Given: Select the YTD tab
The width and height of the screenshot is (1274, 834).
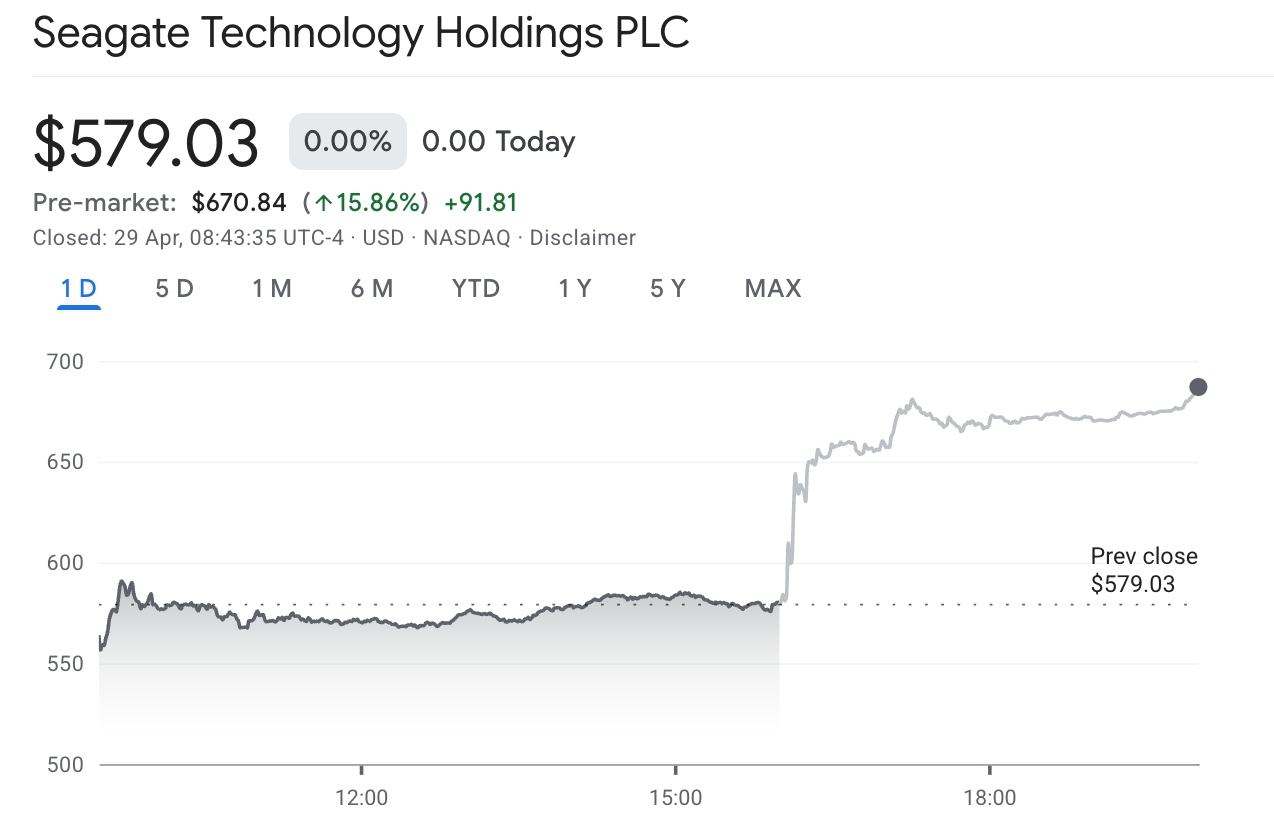Looking at the screenshot, I should (x=475, y=289).
